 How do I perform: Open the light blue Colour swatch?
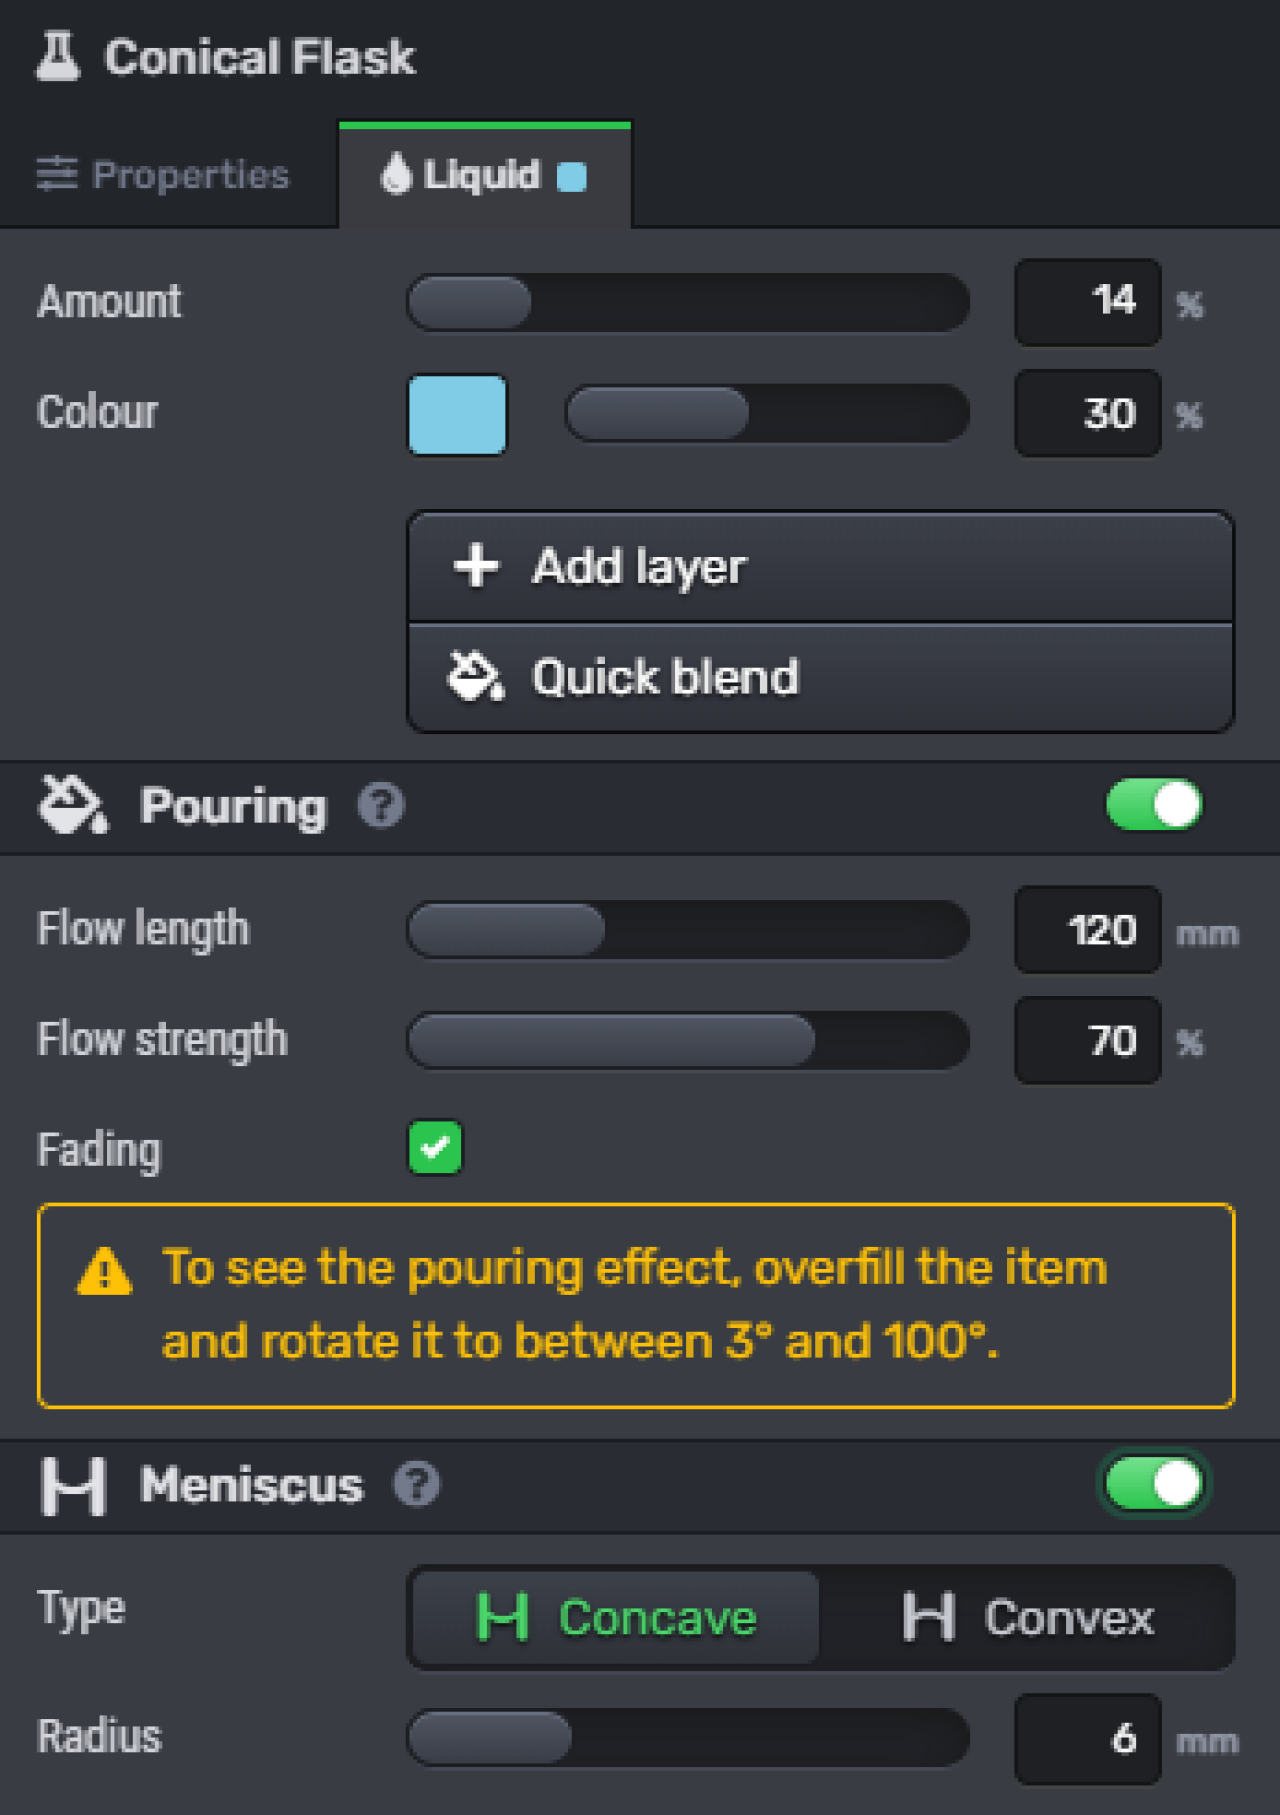click(x=457, y=414)
